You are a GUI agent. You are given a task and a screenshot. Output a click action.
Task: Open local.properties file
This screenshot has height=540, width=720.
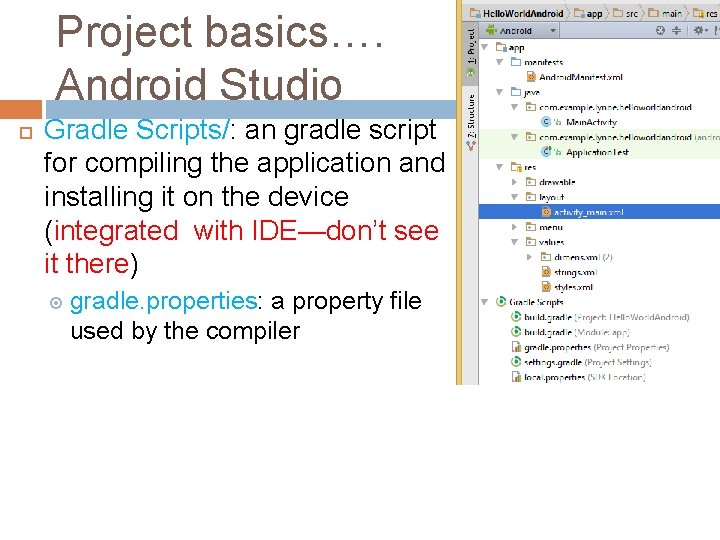pos(585,377)
